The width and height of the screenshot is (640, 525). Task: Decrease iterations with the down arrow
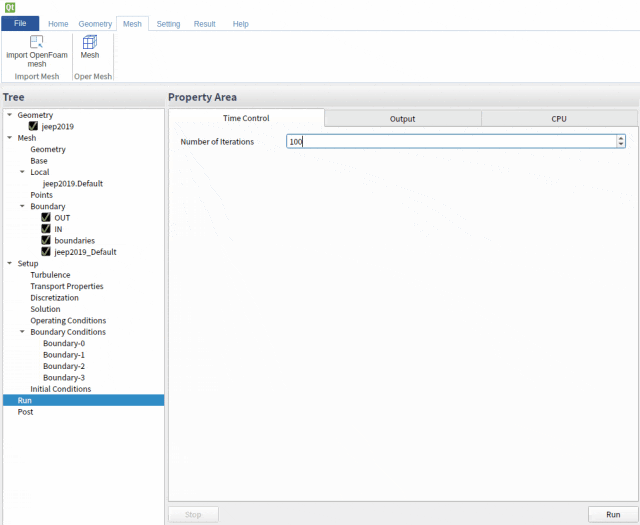point(621,145)
